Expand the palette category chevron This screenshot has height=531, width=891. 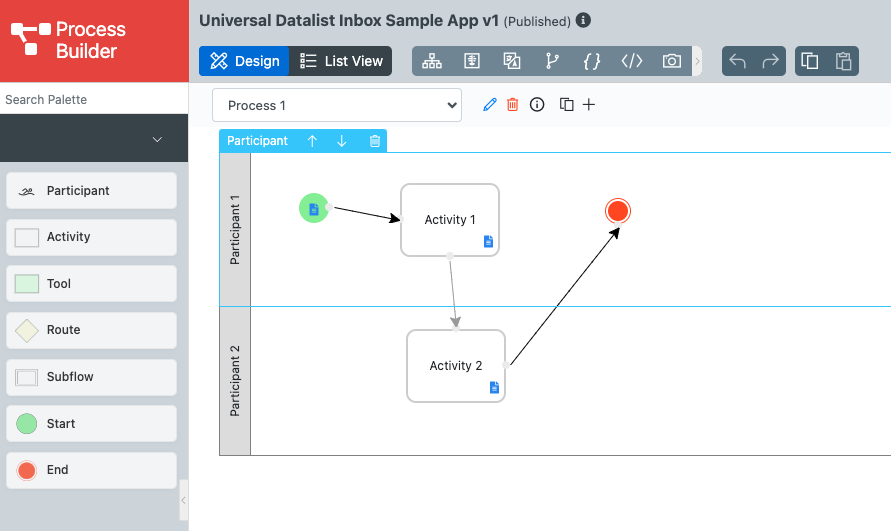tap(157, 139)
